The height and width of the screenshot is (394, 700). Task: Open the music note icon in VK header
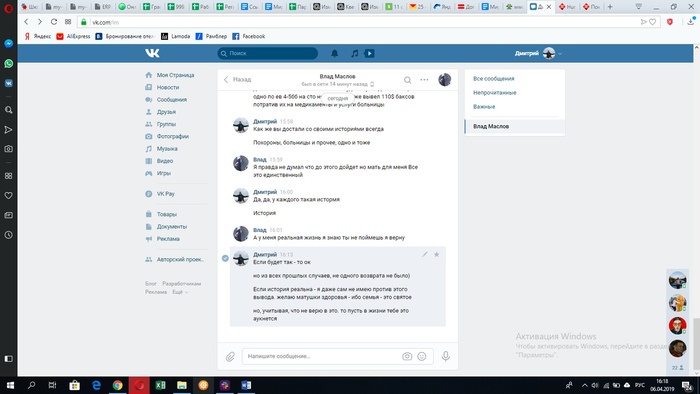(354, 53)
